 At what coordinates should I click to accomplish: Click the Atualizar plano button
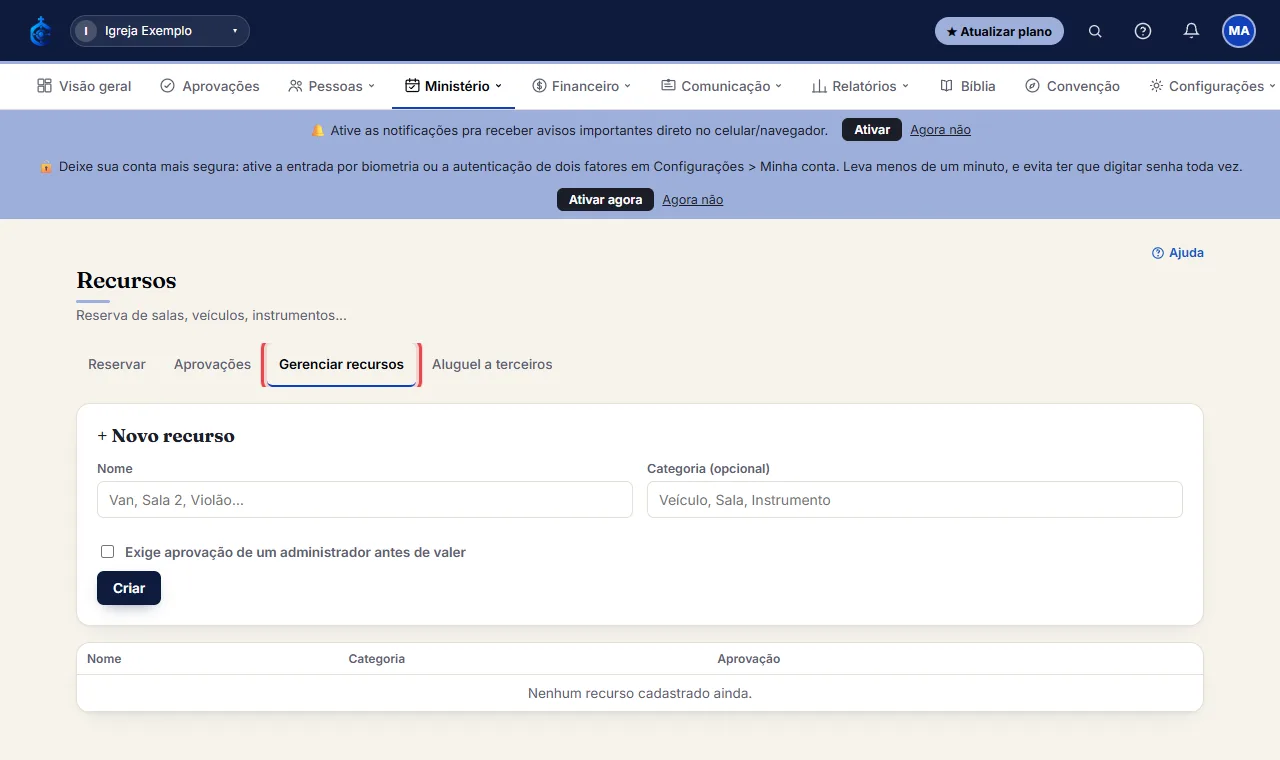tap(999, 31)
